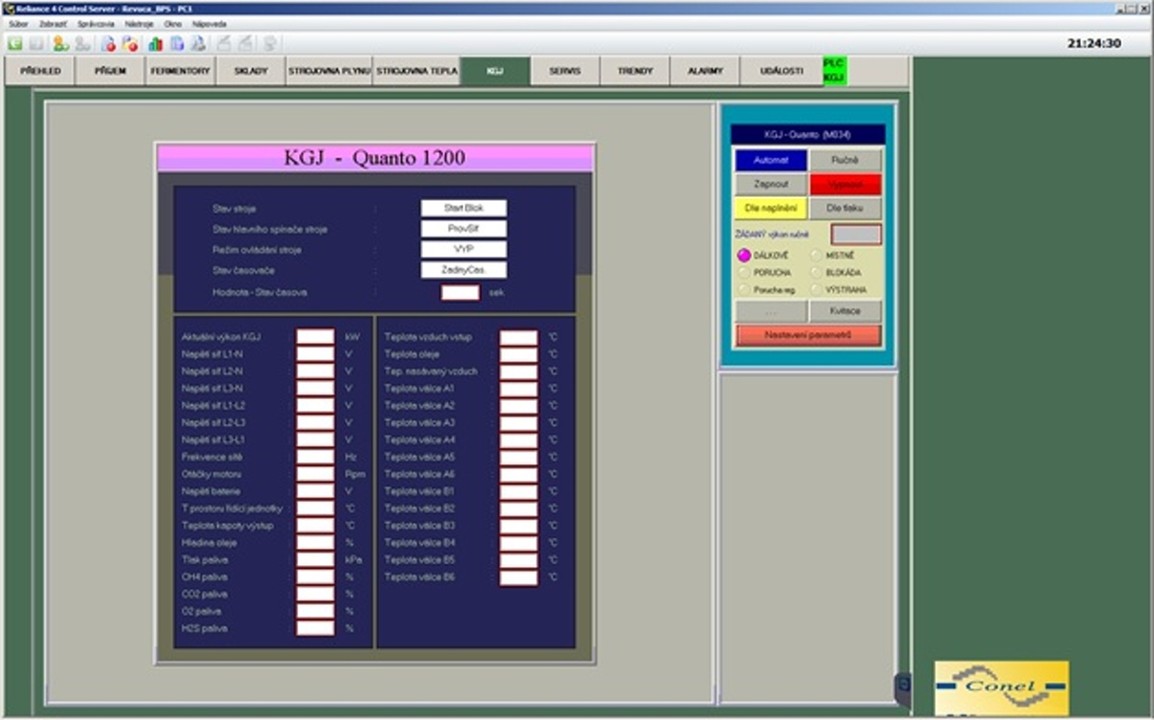Click the green arrow icon in toolbar
1154x720 pixels.
point(15,44)
